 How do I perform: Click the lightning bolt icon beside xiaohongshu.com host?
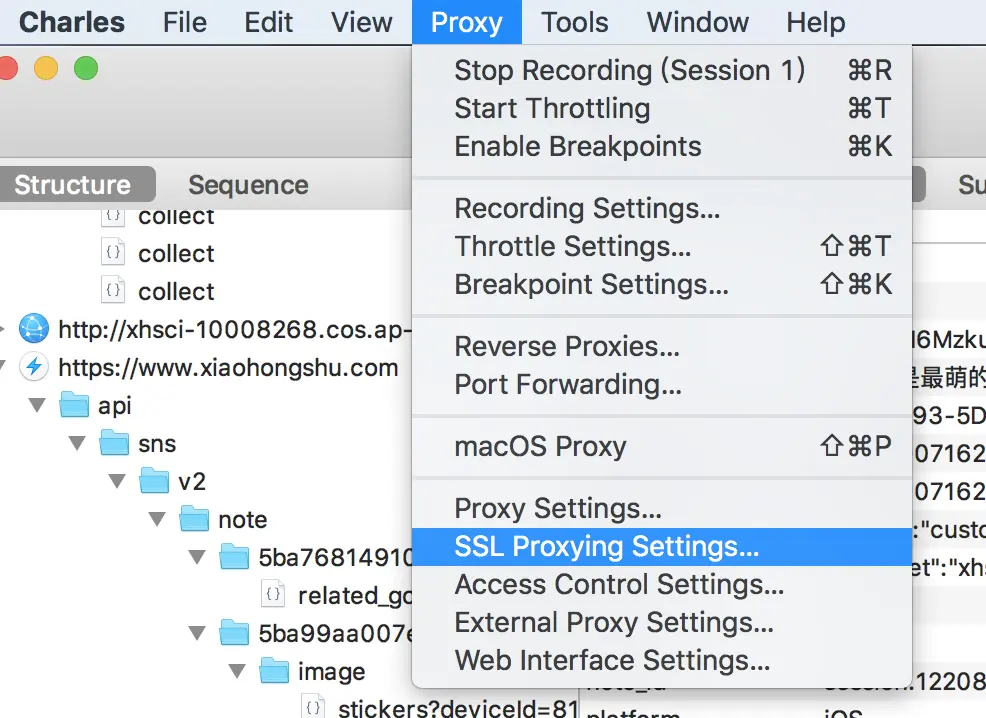point(34,367)
